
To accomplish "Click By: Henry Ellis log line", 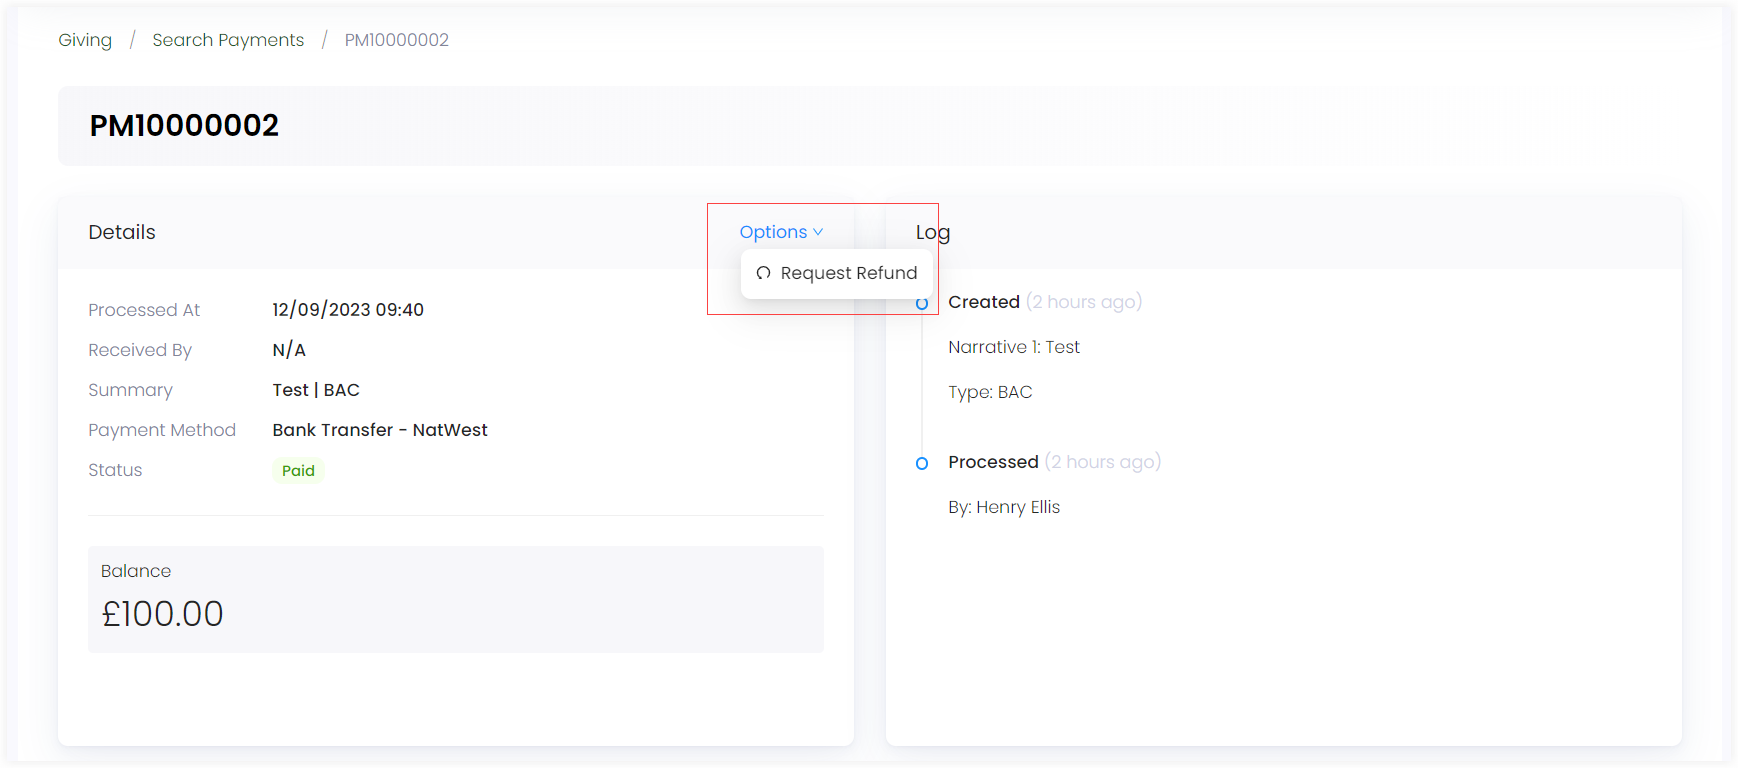I will point(1004,507).
